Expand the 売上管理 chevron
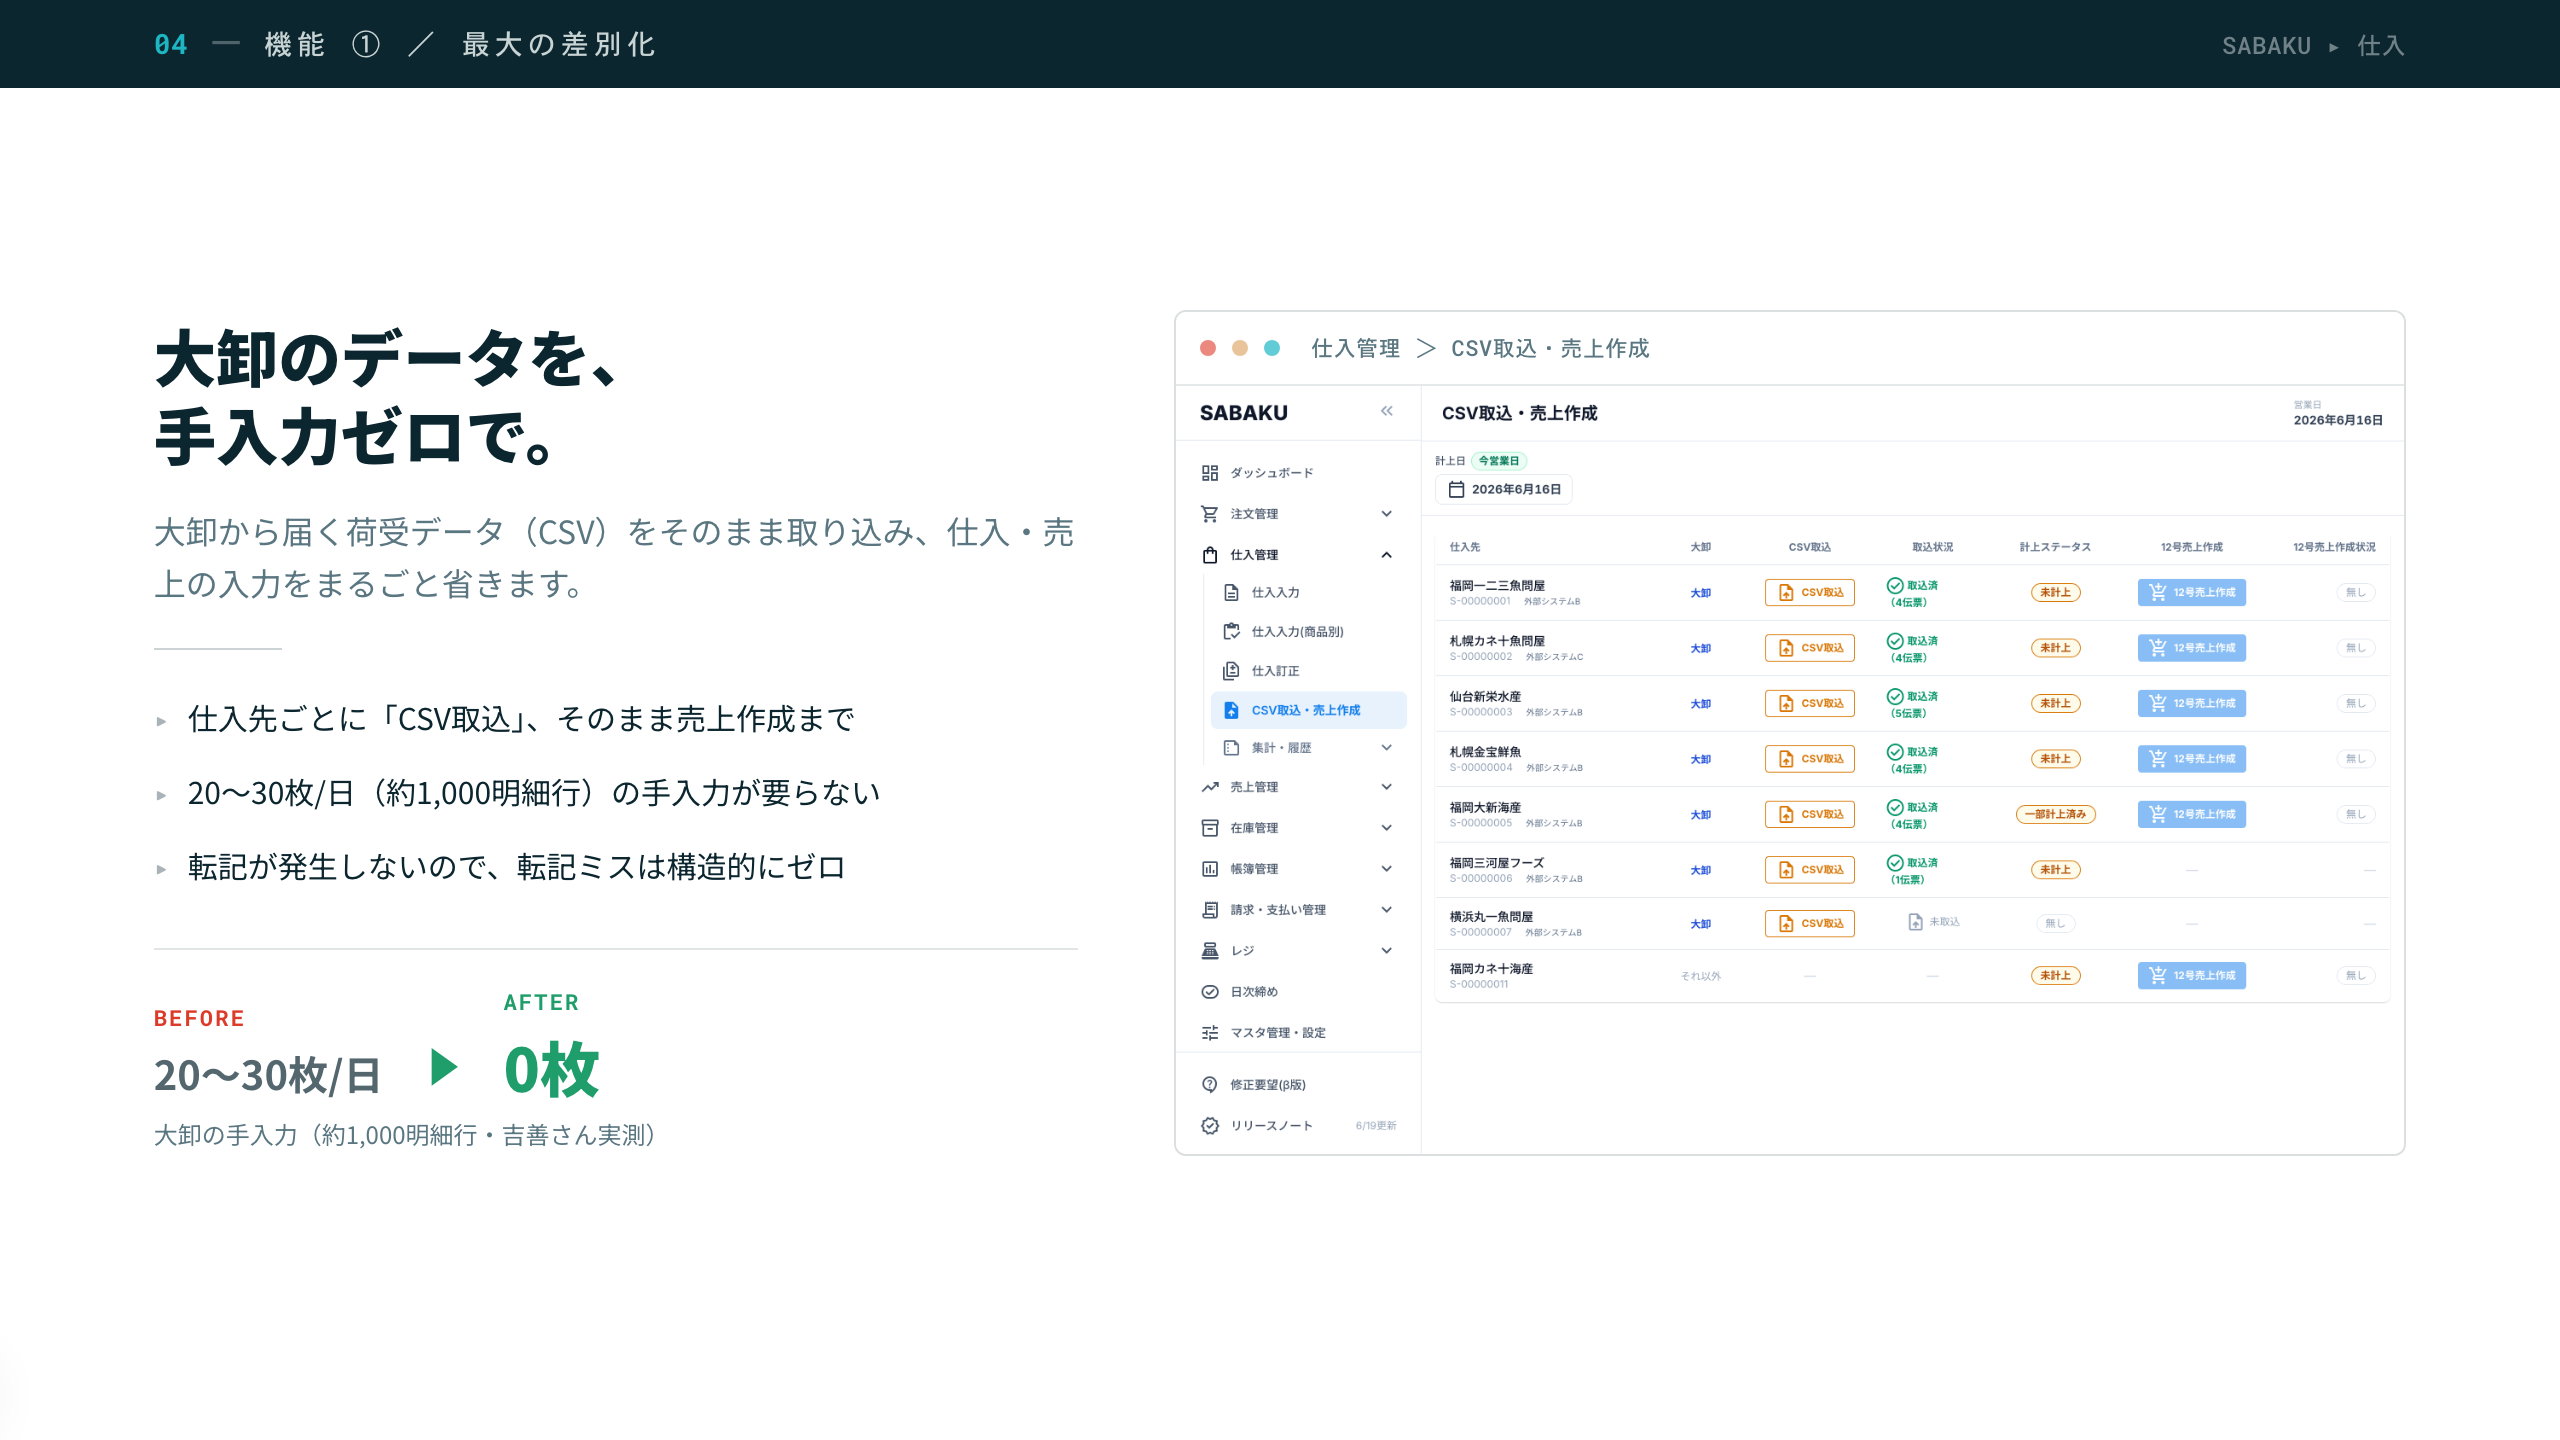The height and width of the screenshot is (1440, 2560). click(1387, 787)
